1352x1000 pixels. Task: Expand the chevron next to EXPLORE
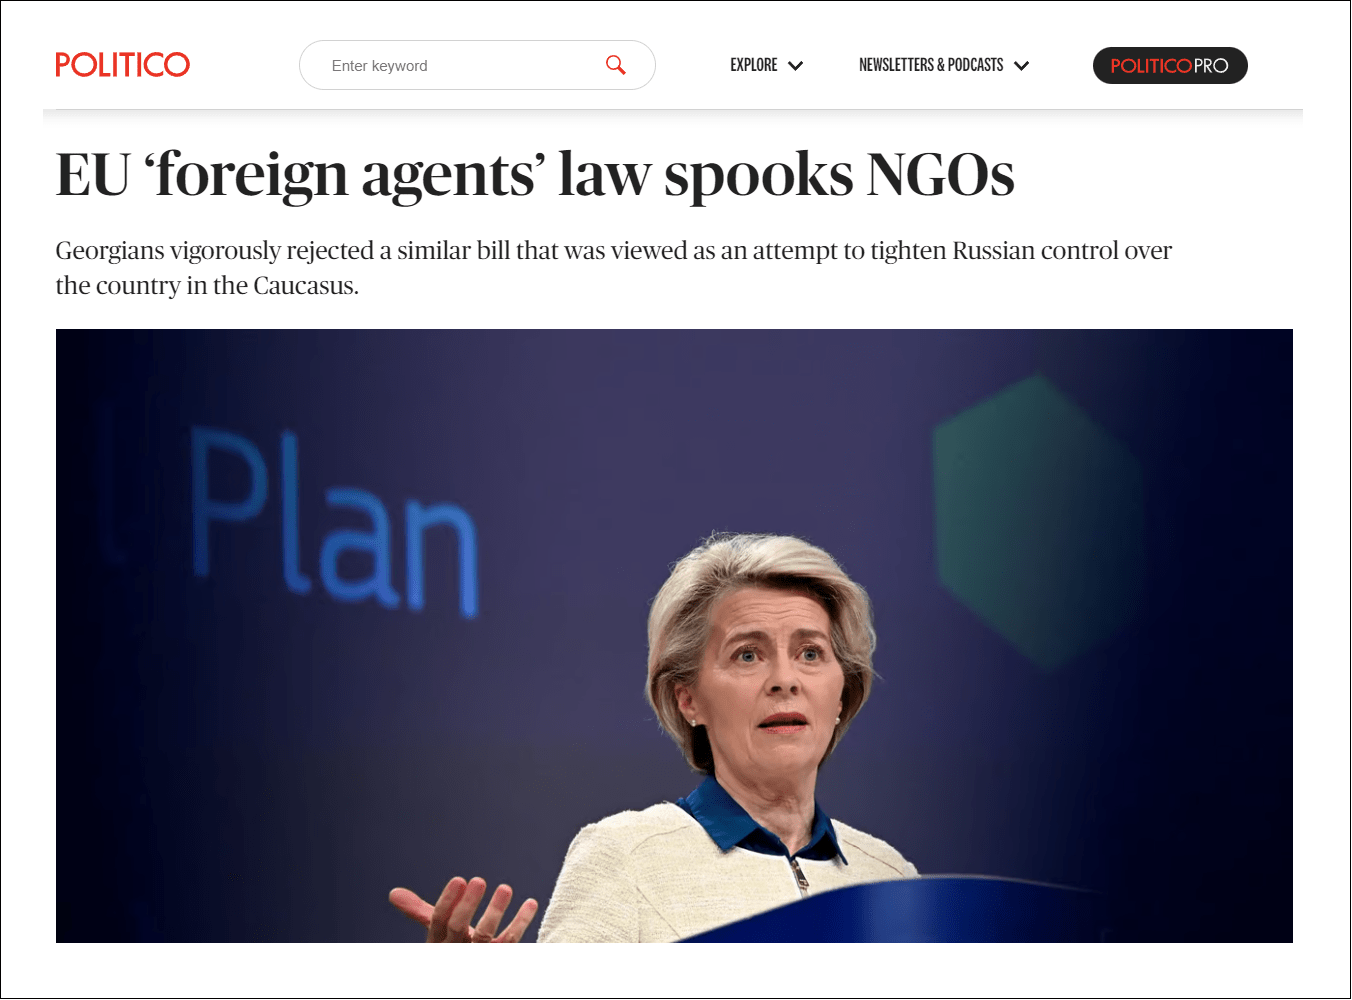(796, 66)
